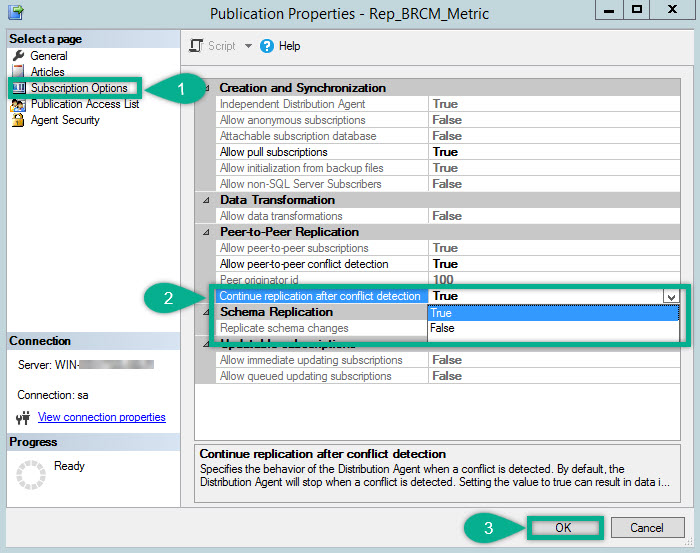This screenshot has width=700, height=553.
Task: Choose False in the dropdown list
Action: click(x=553, y=328)
